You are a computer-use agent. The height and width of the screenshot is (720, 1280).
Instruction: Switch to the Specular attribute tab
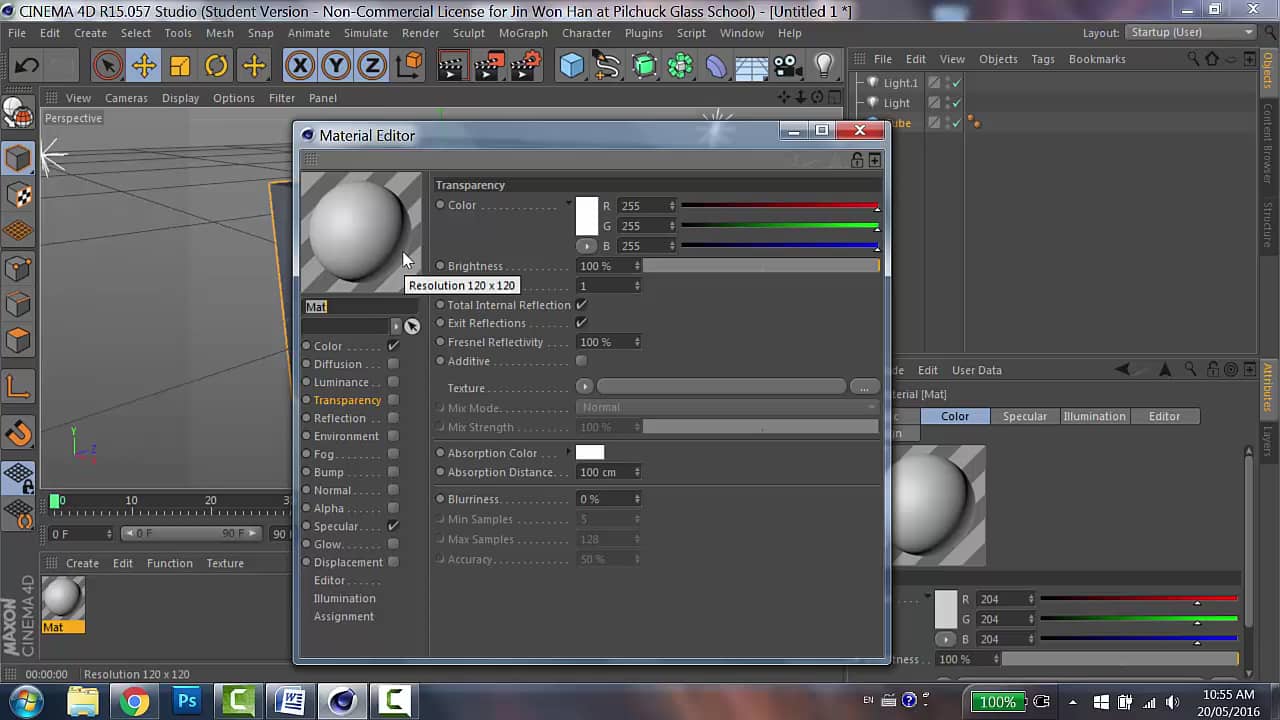pyautogui.click(x=1025, y=416)
